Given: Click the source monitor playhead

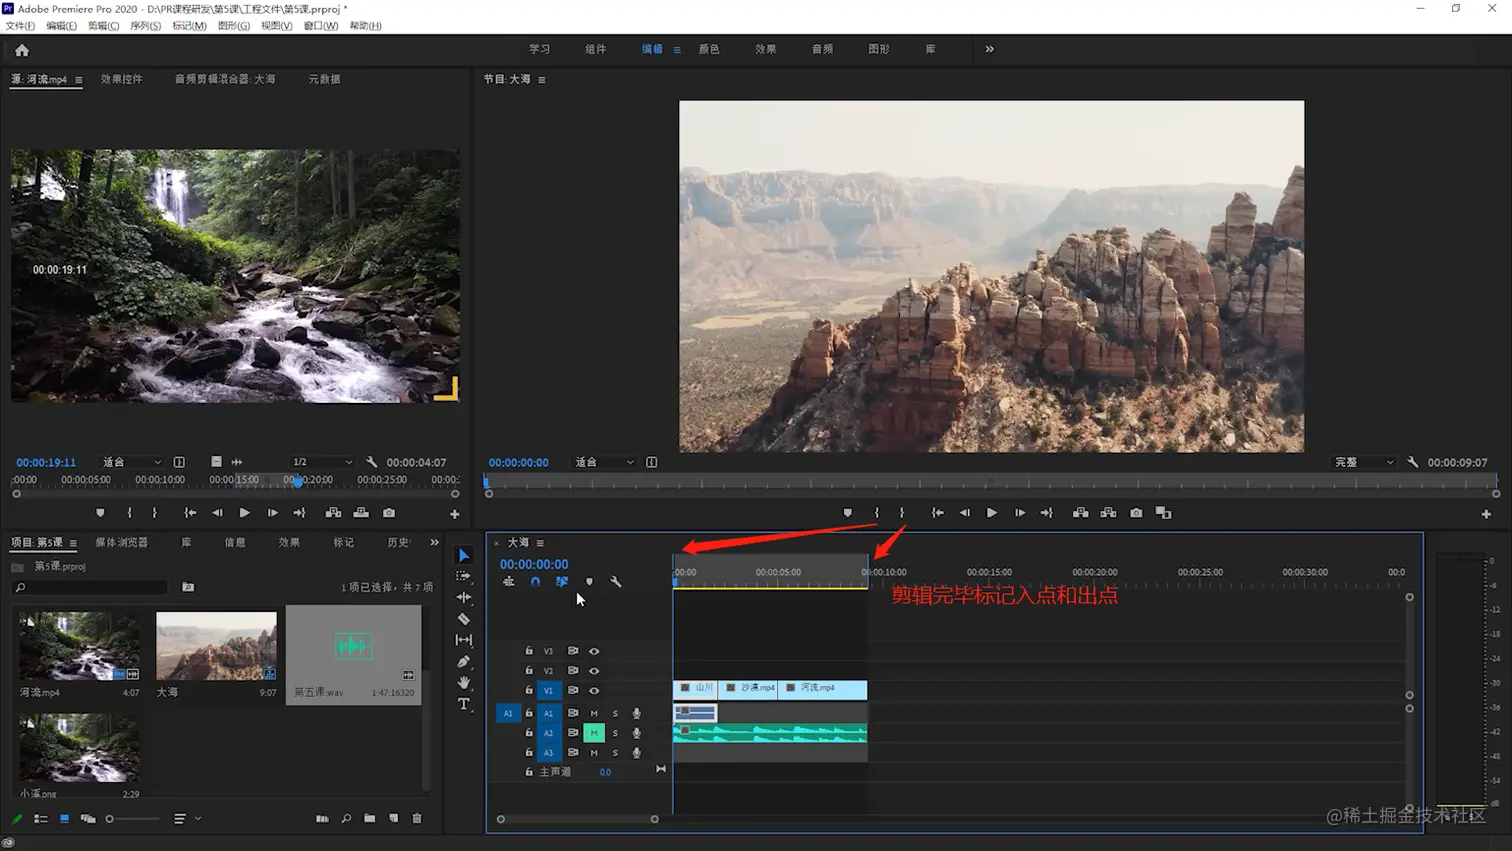Looking at the screenshot, I should (x=297, y=481).
